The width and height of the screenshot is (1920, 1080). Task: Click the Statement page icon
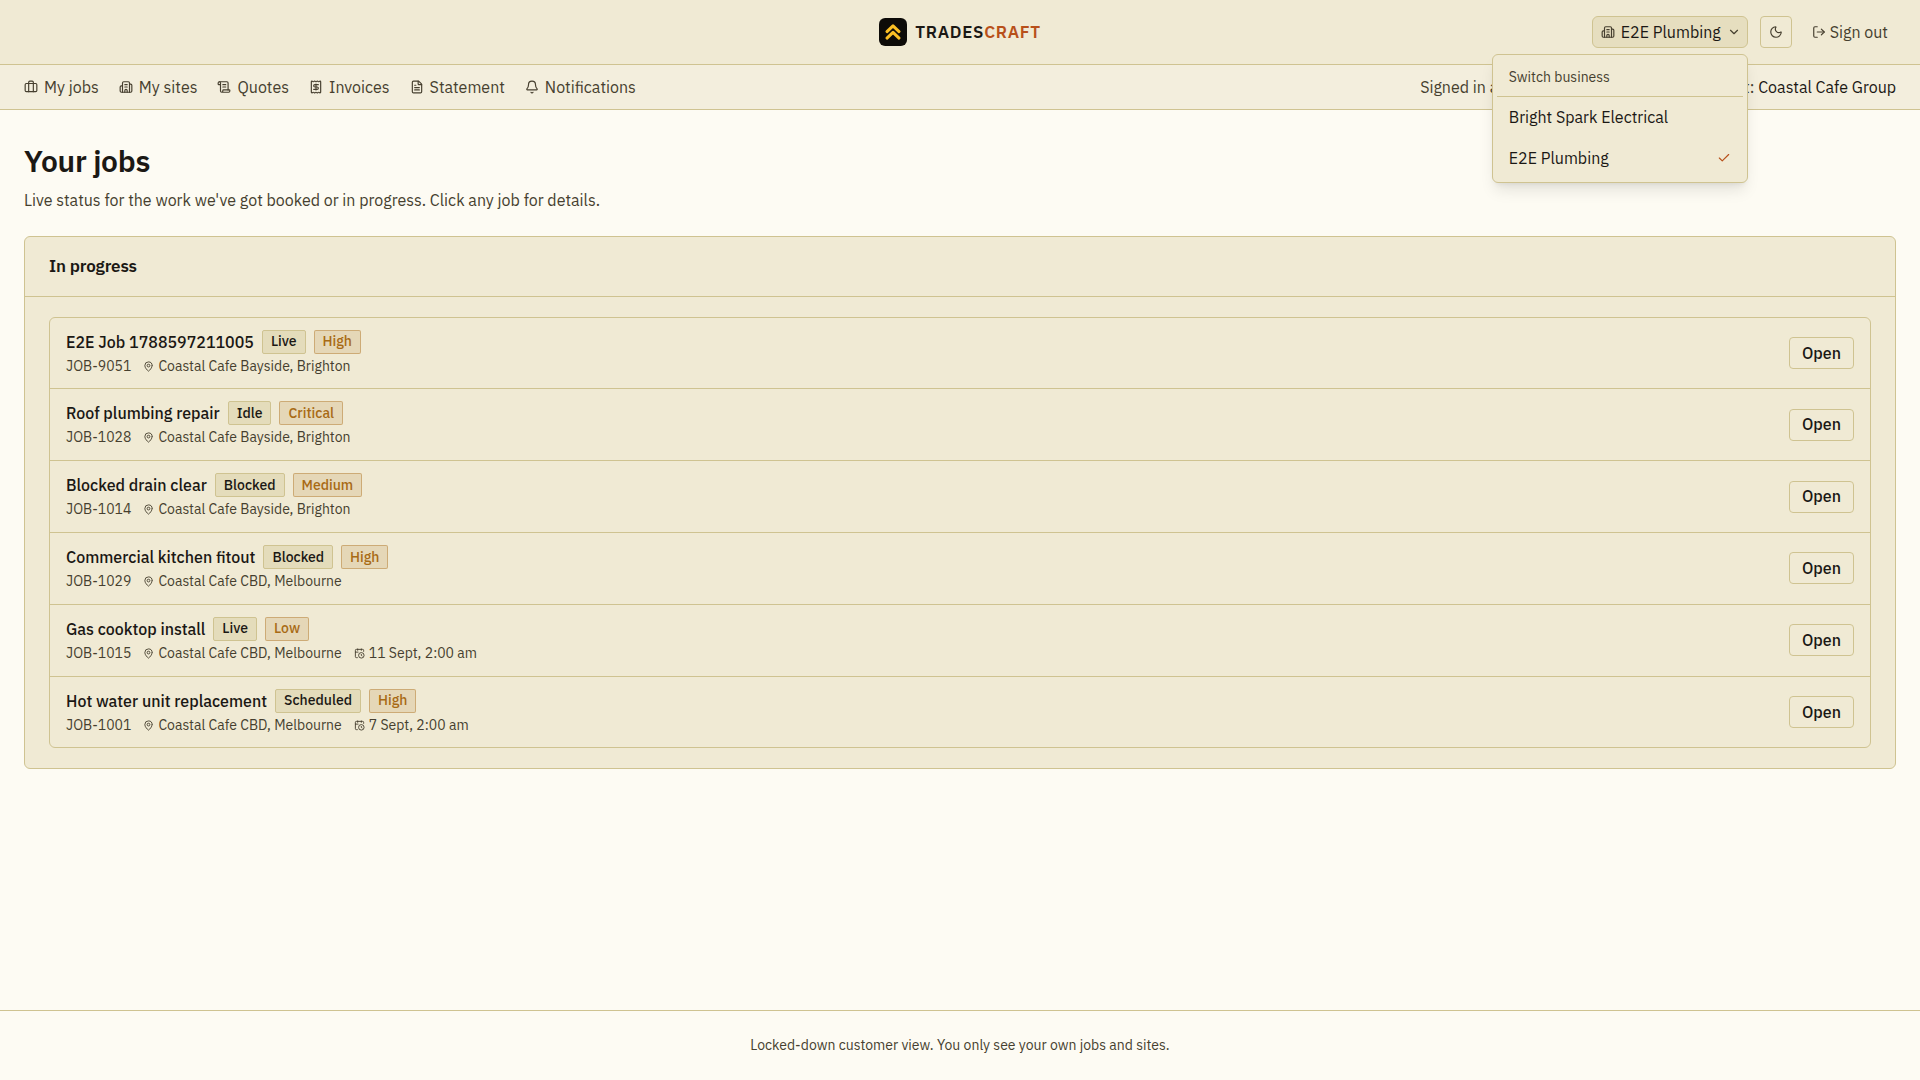click(x=417, y=87)
